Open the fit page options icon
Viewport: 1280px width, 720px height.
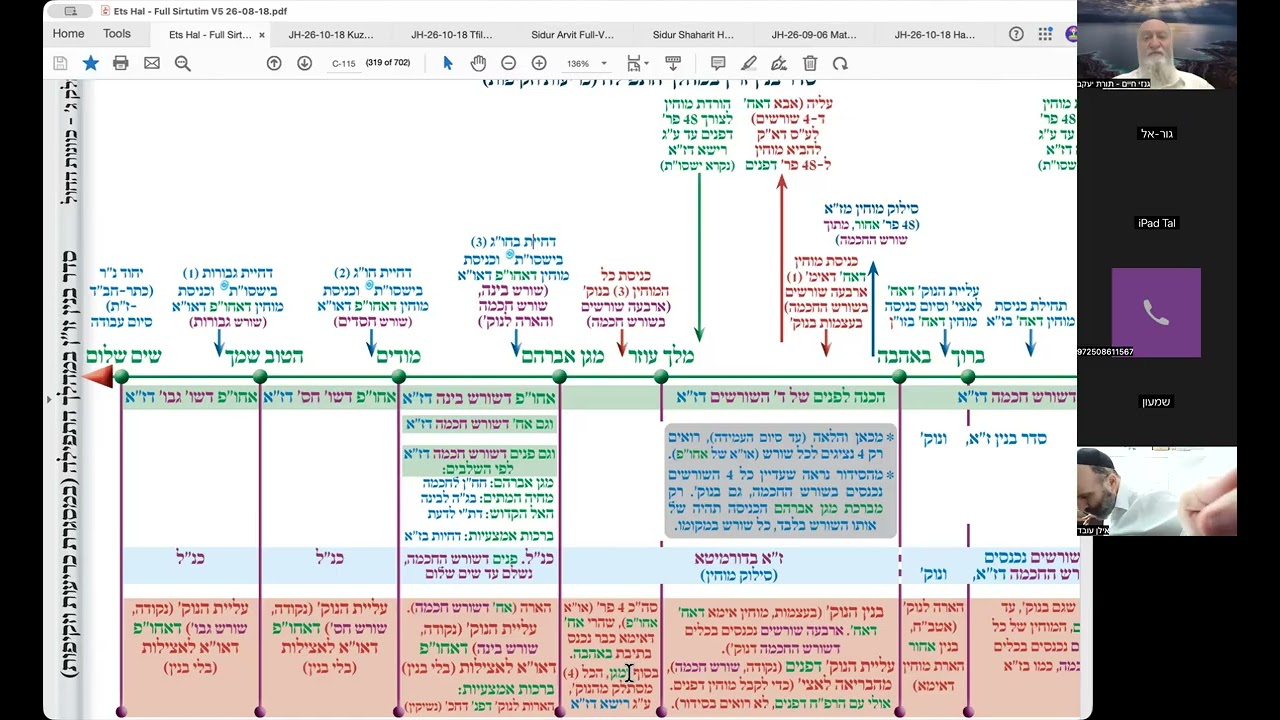[634, 63]
